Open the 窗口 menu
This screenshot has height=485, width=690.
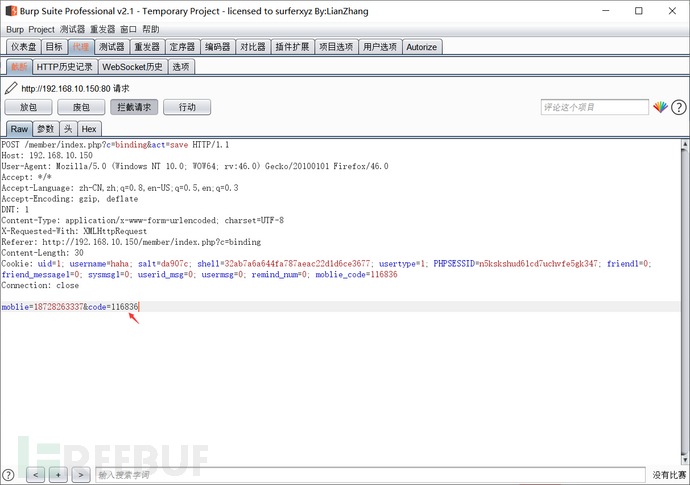[128, 29]
